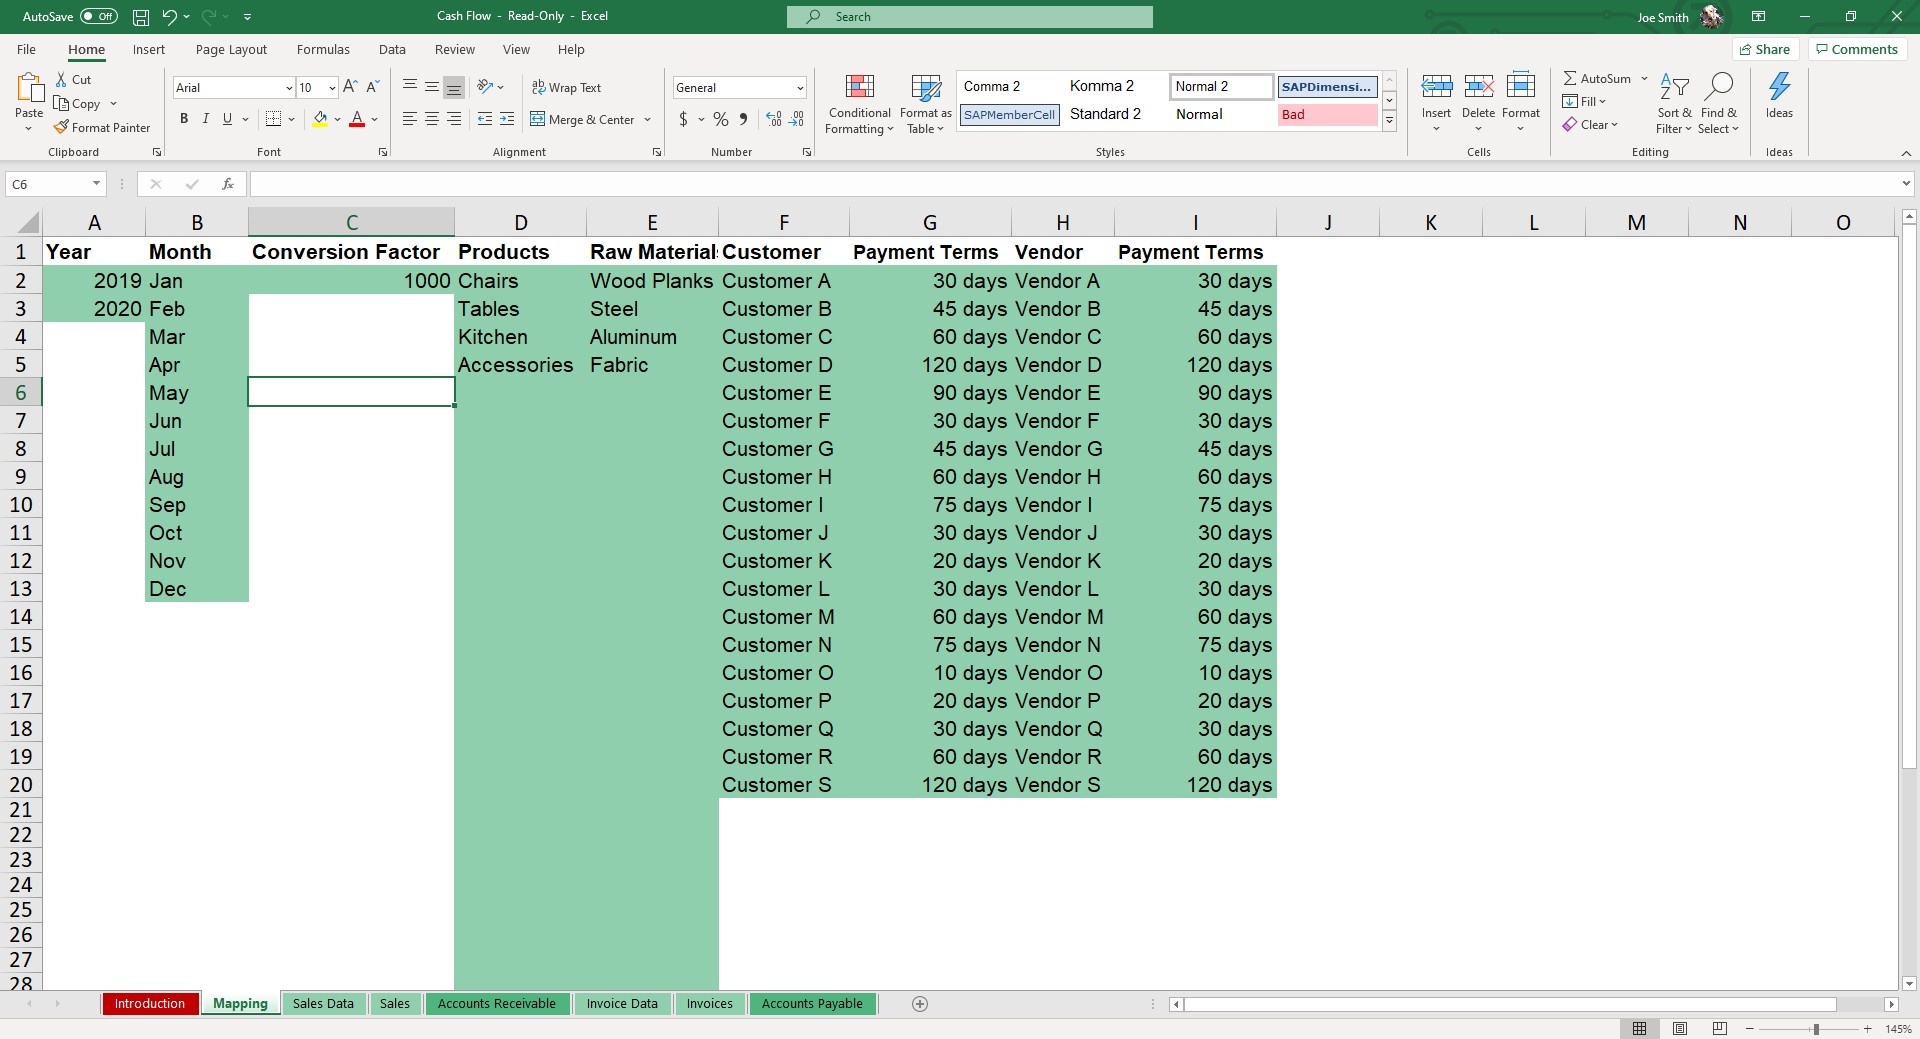Image resolution: width=1920 pixels, height=1039 pixels.
Task: Open the Name Box dropdown arrow
Action: coord(96,184)
